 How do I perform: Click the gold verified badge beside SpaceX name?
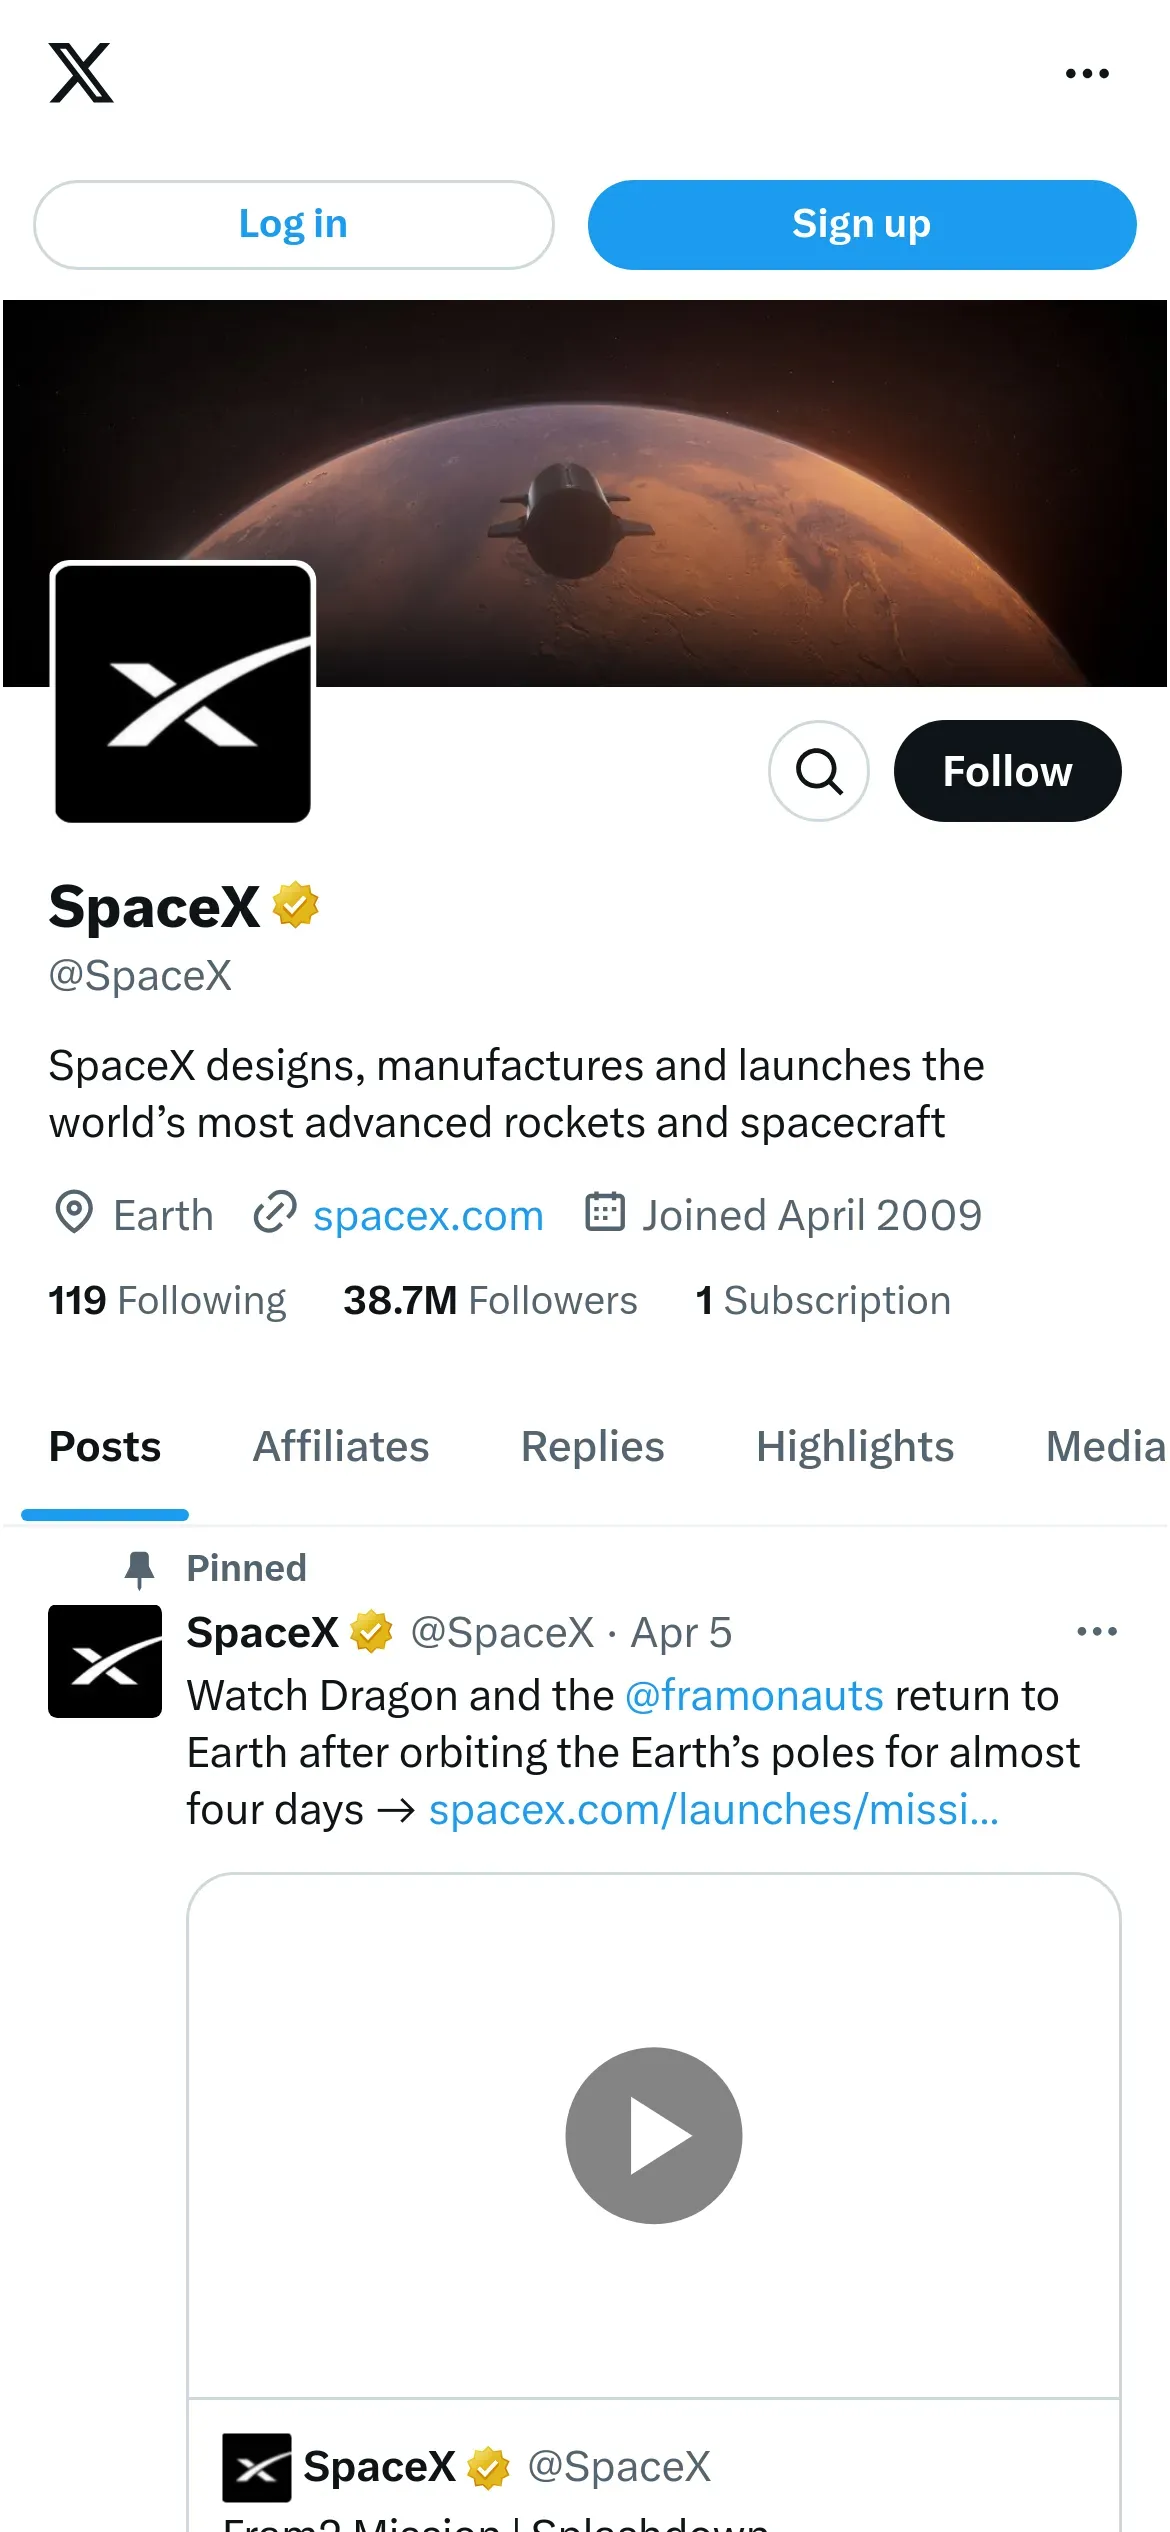point(296,905)
